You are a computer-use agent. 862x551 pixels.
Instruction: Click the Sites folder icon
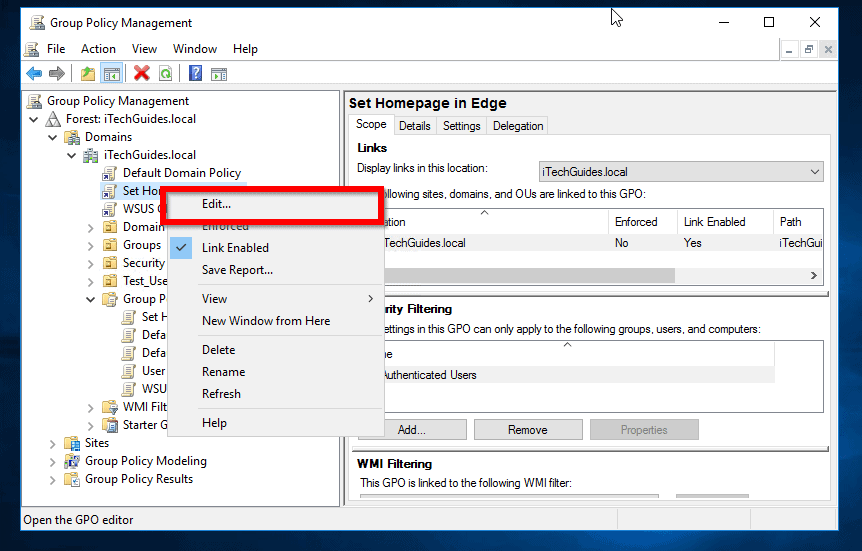(72, 443)
